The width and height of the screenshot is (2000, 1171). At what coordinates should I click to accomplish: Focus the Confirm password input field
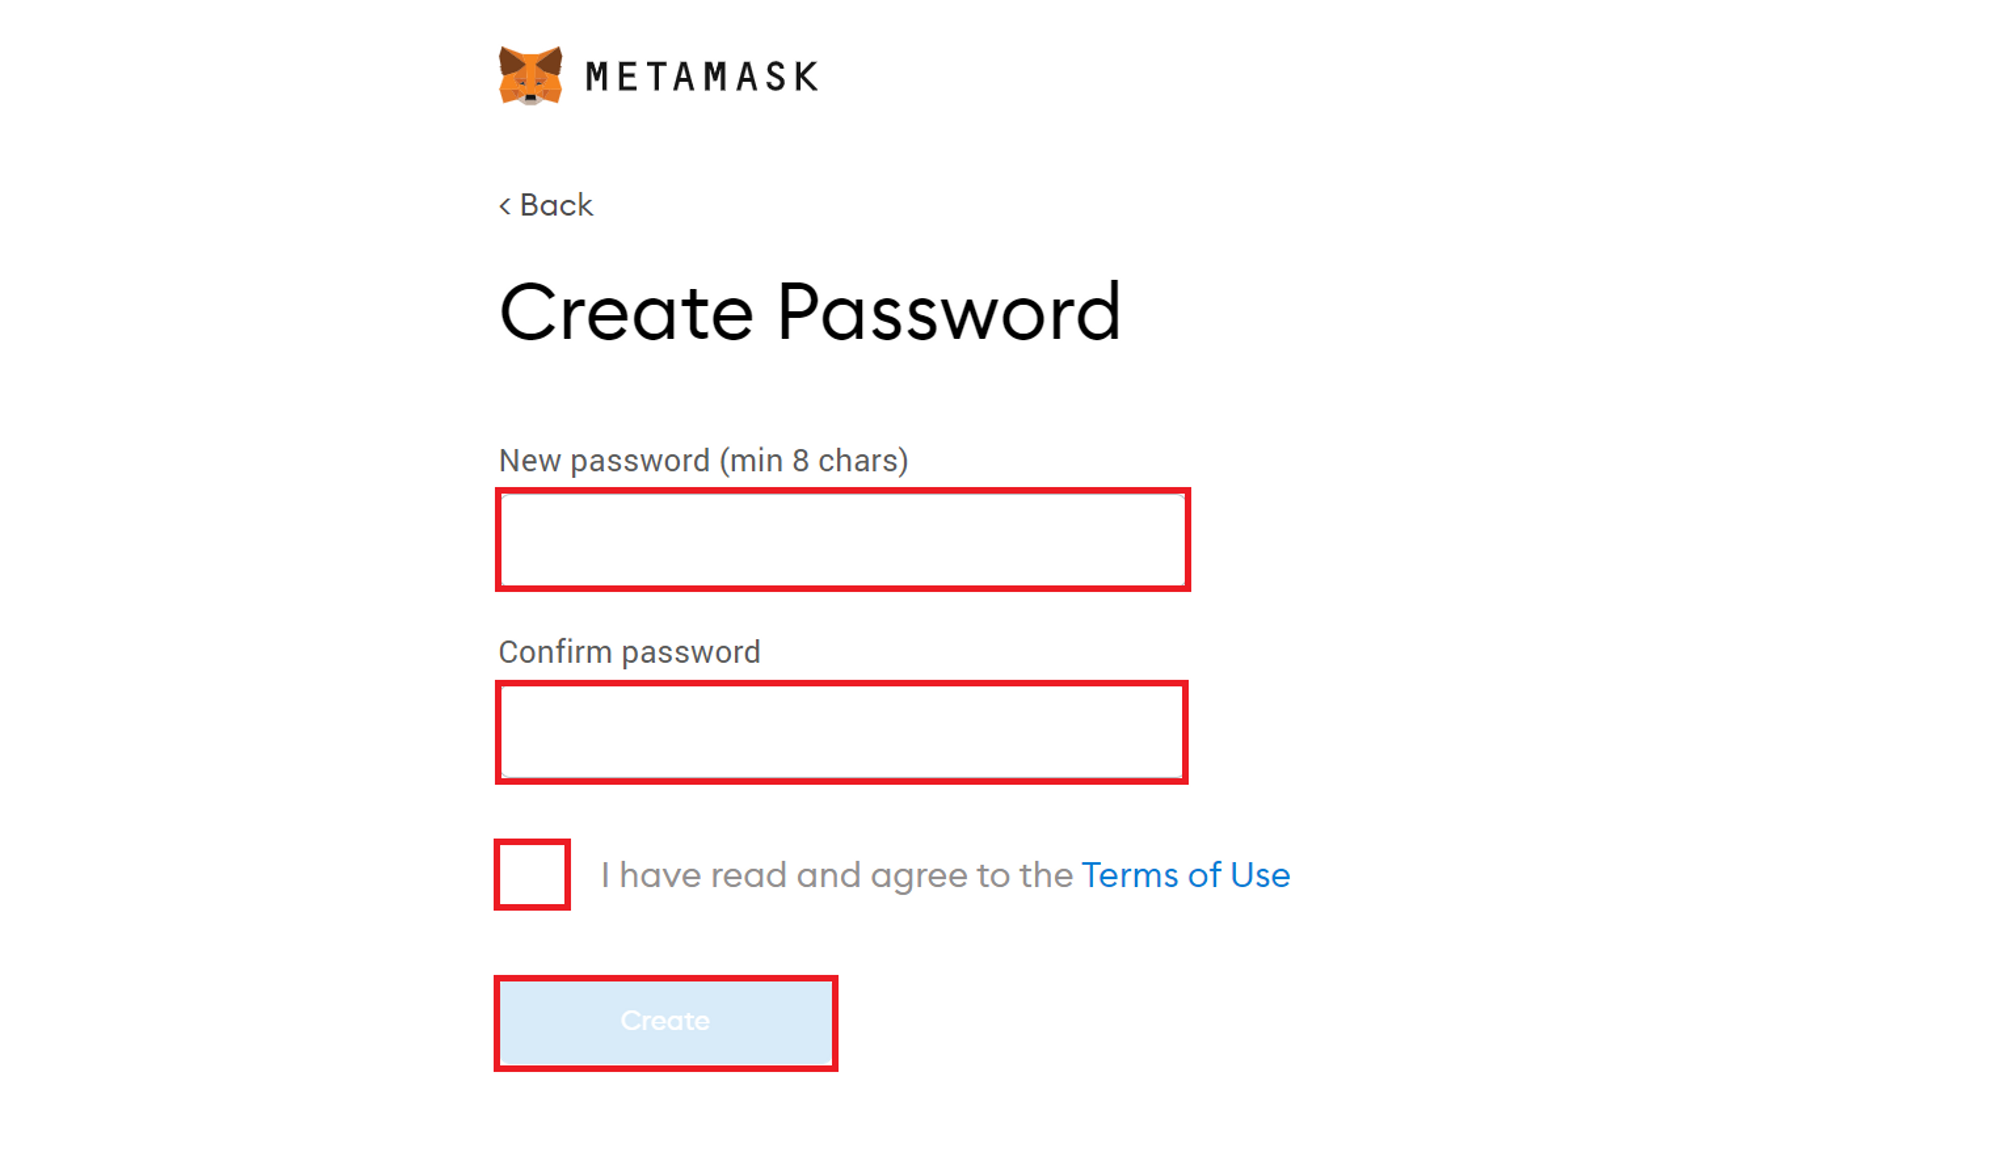click(x=842, y=732)
